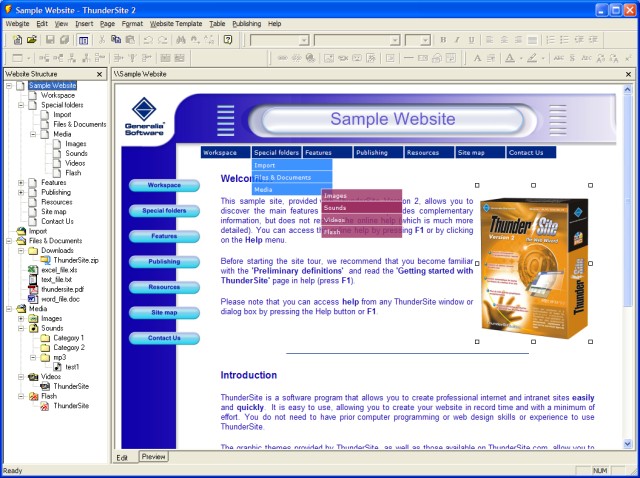Open the Insert menu

[84, 24]
